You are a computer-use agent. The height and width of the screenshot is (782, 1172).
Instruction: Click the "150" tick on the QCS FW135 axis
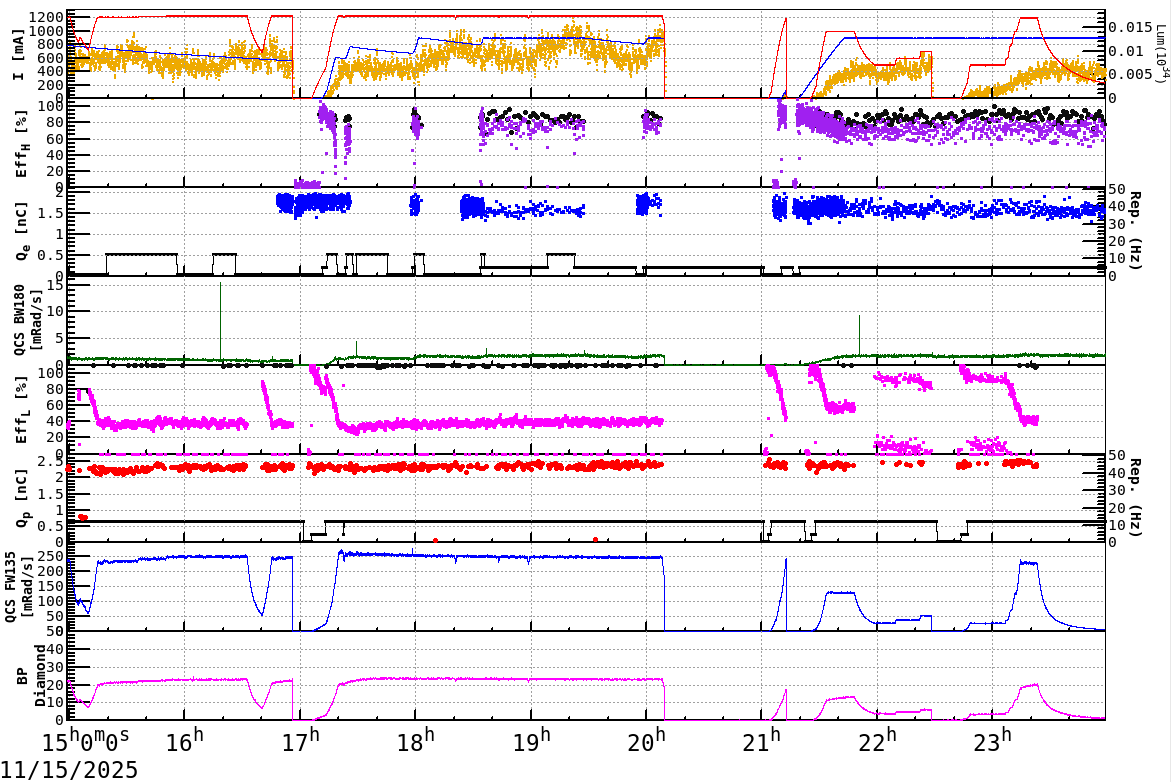(52, 587)
